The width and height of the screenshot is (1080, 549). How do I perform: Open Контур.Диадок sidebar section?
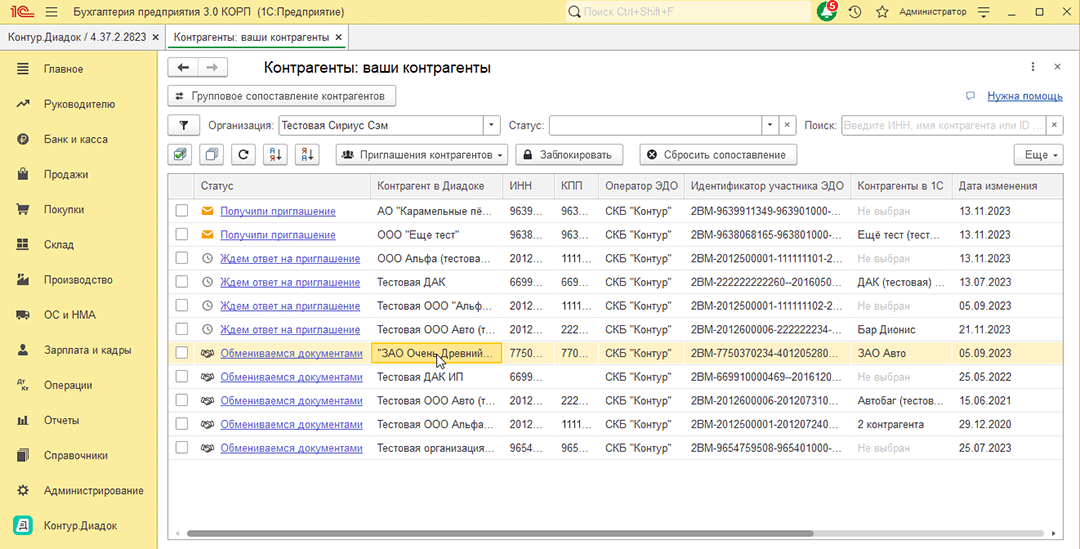pyautogui.click(x=79, y=526)
